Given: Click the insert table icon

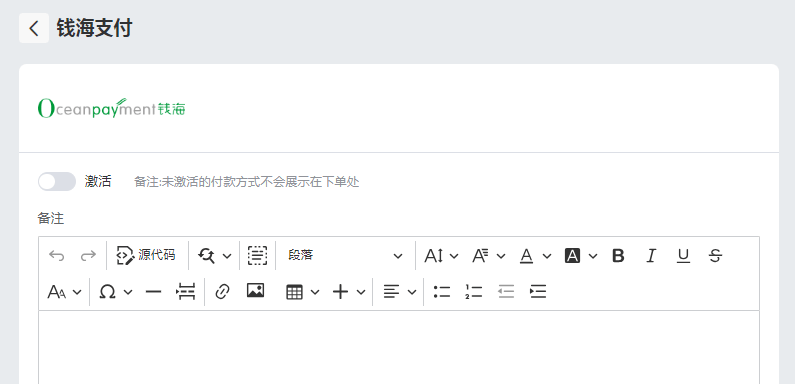Looking at the screenshot, I should (x=295, y=292).
